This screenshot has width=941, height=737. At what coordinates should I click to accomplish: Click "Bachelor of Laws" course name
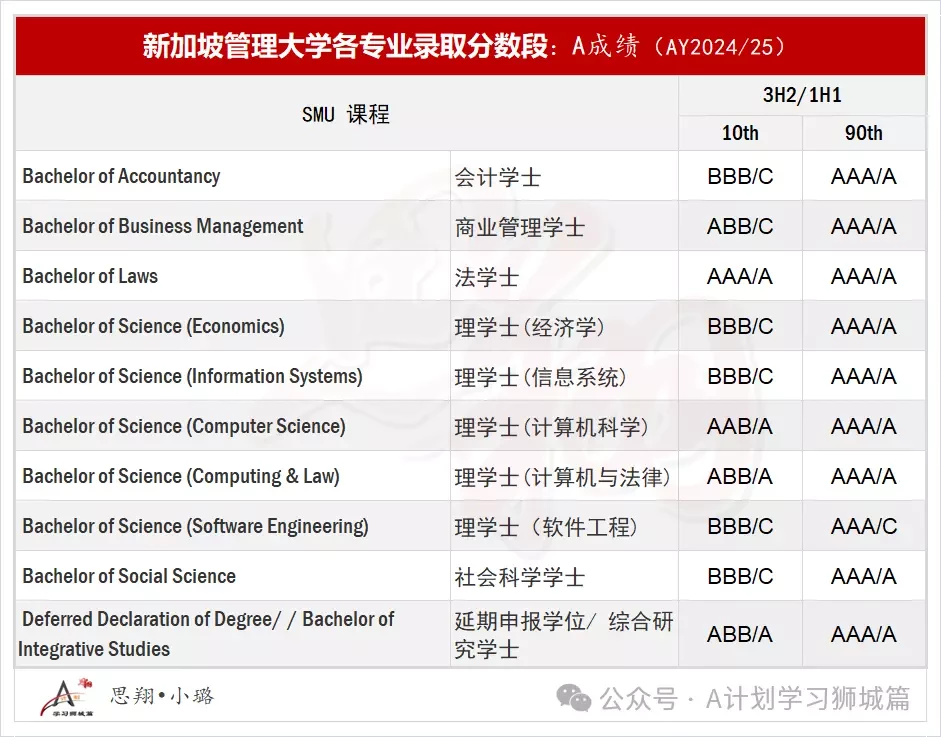click(90, 276)
